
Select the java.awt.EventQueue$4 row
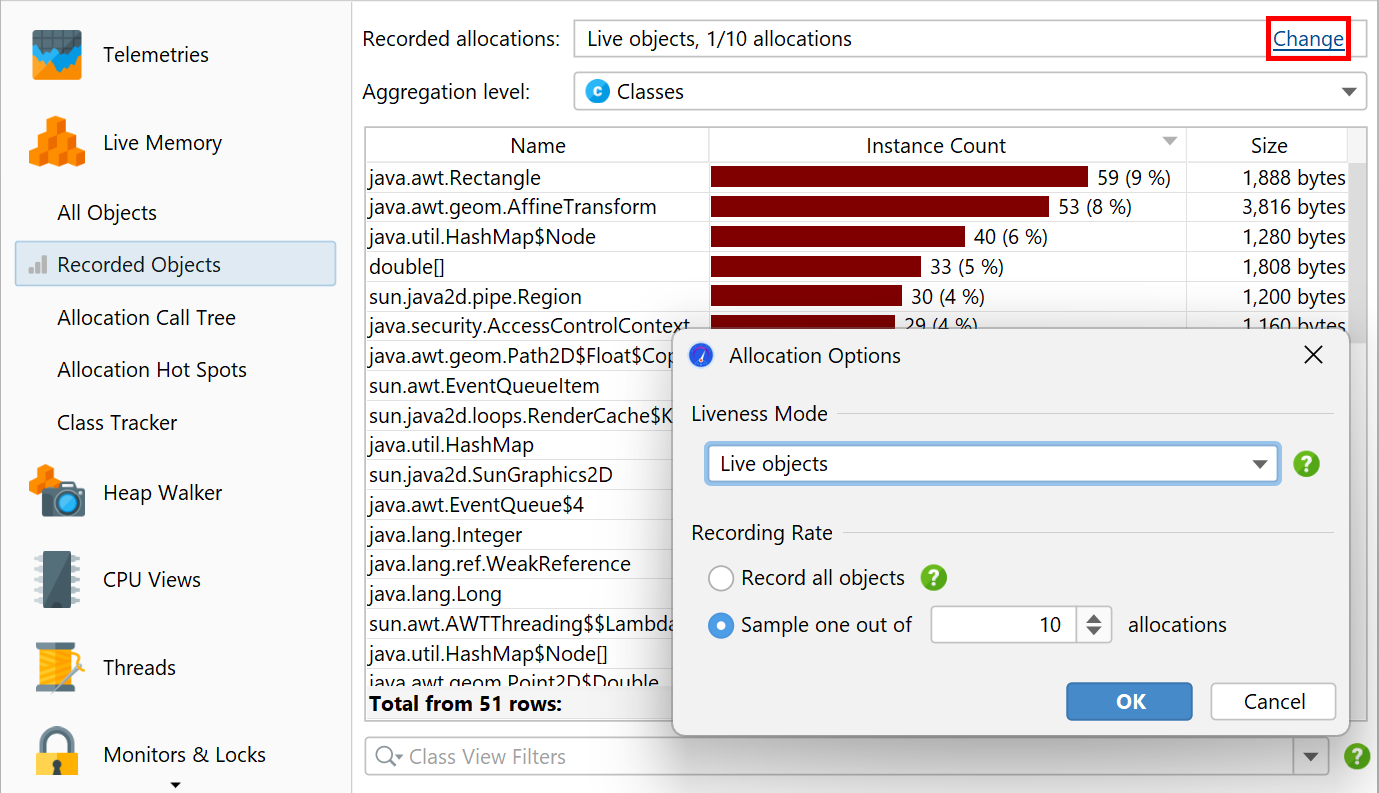tap(518, 505)
